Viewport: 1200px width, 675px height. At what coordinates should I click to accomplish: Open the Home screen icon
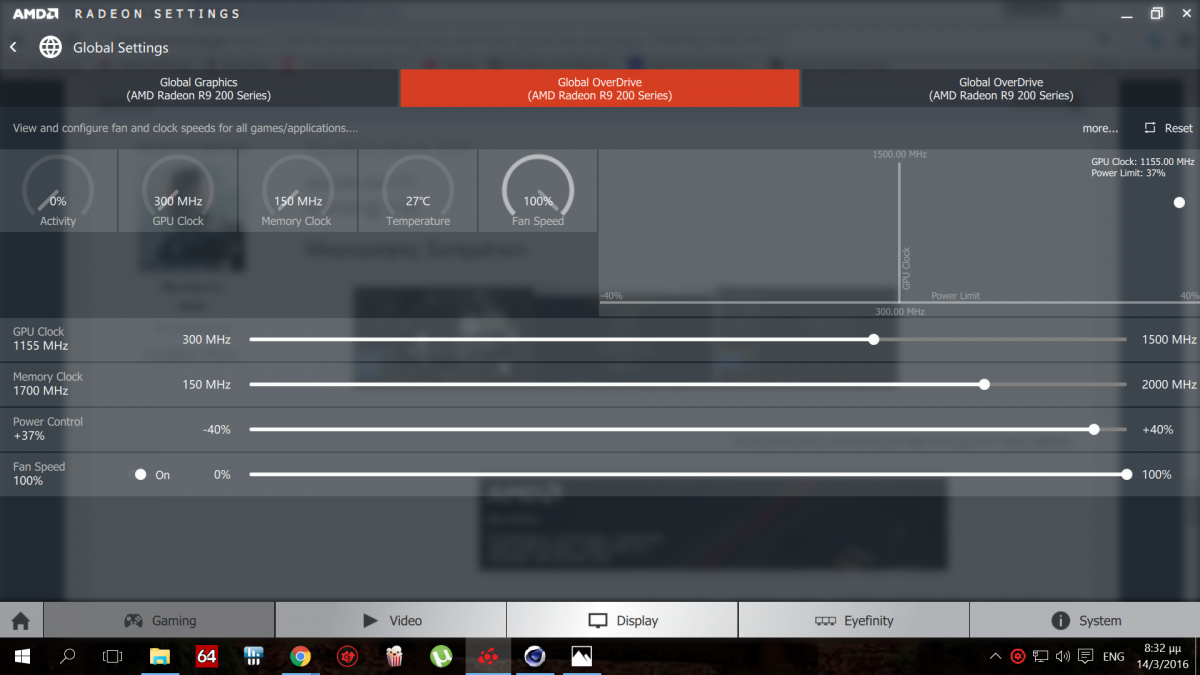tap(21, 620)
